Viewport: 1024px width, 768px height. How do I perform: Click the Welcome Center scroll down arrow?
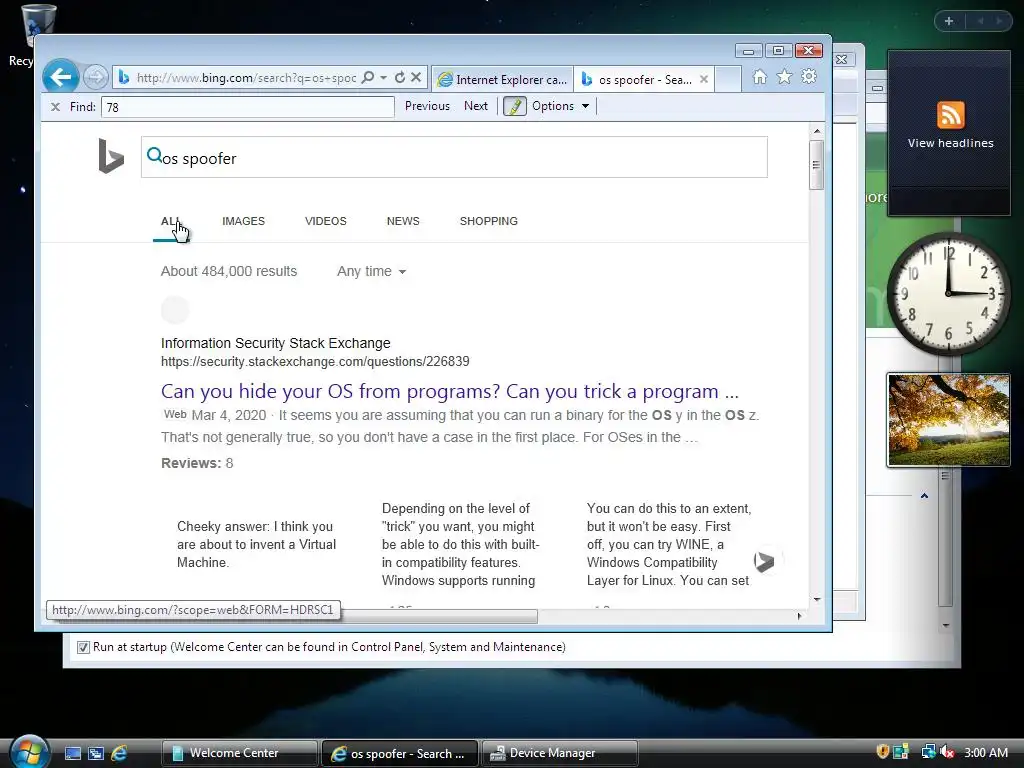(x=946, y=626)
